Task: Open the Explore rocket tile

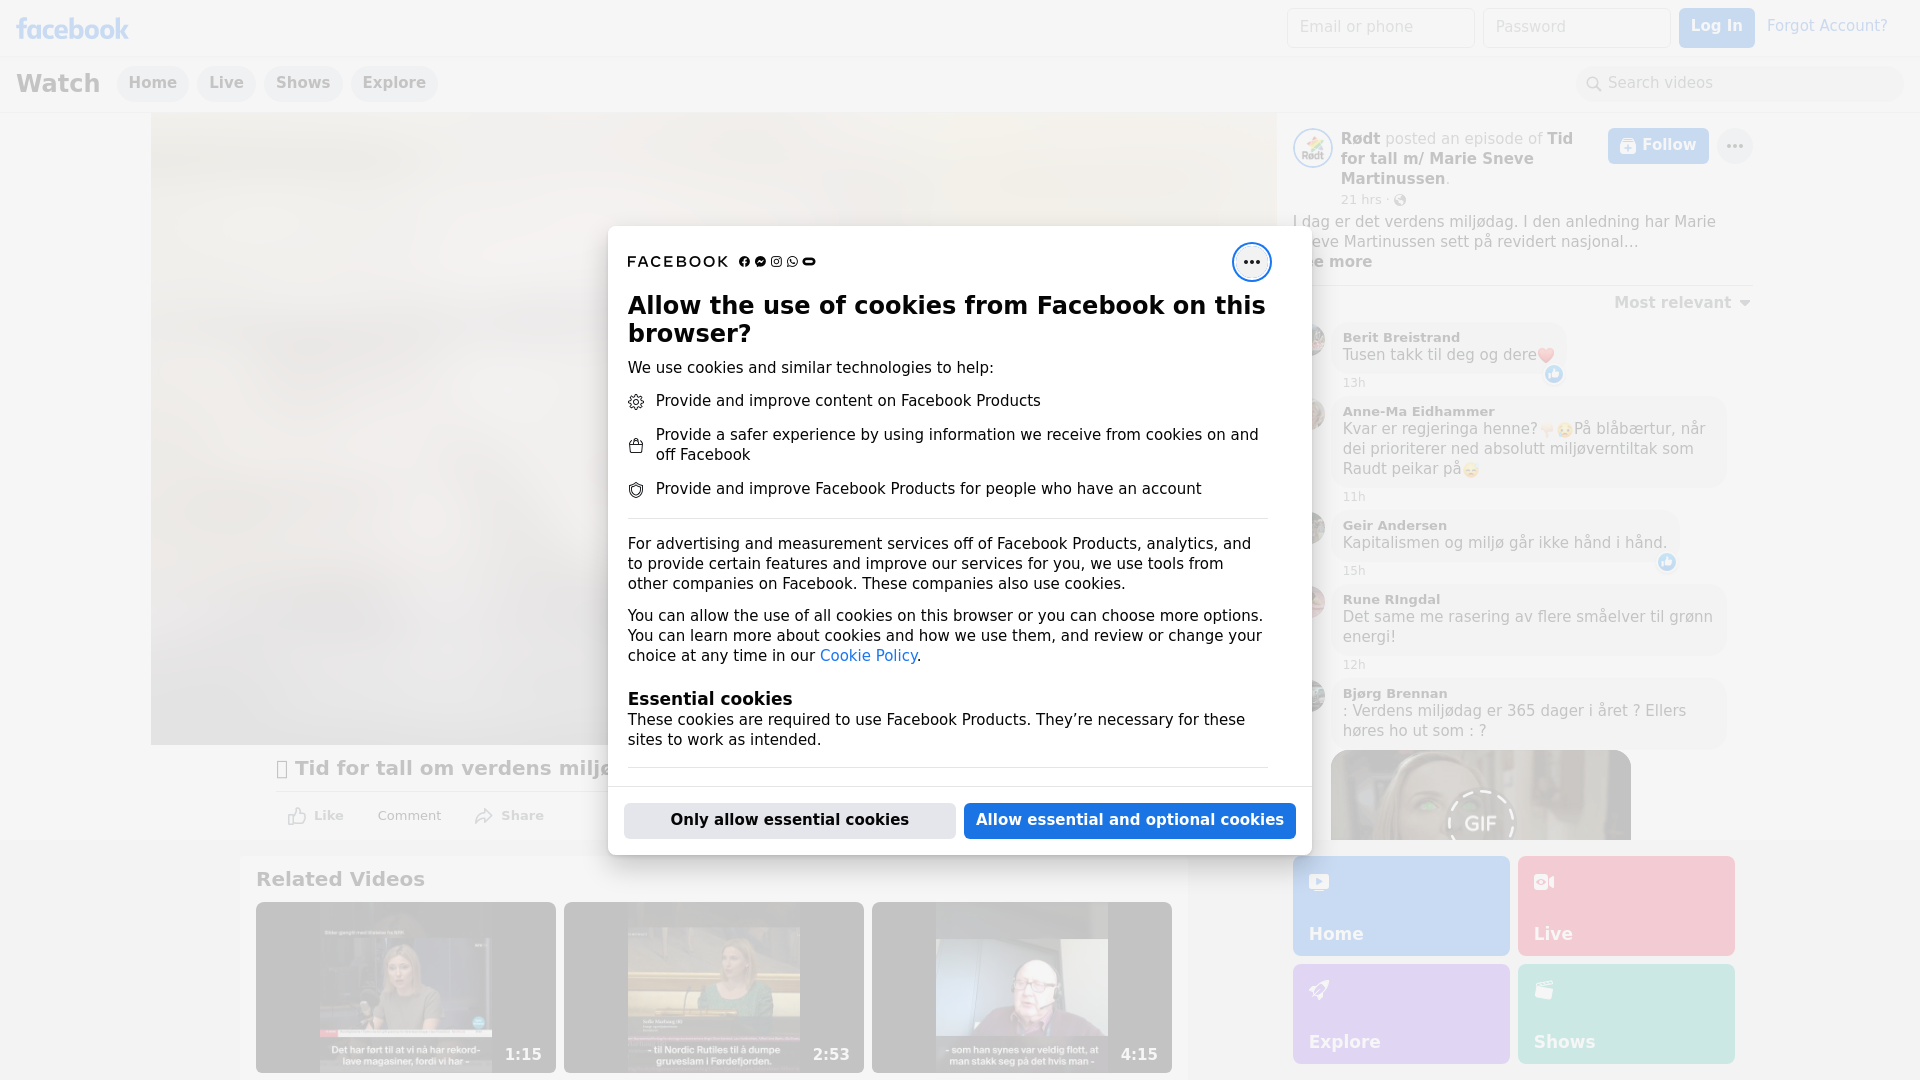Action: 1400,1013
